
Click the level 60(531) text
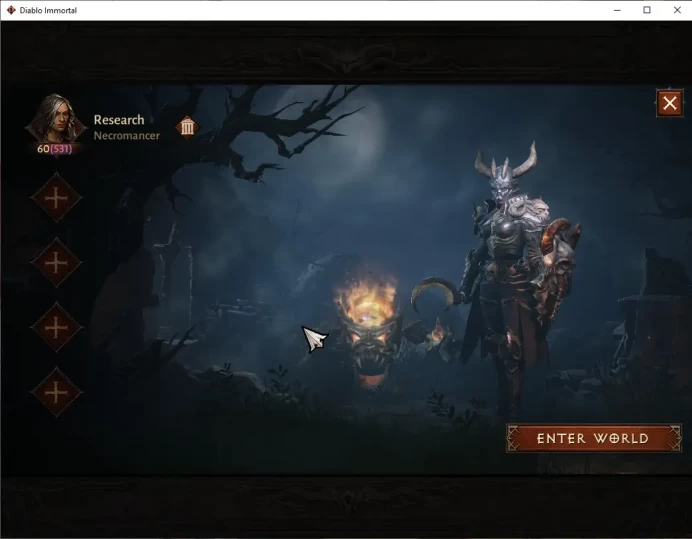[54, 149]
